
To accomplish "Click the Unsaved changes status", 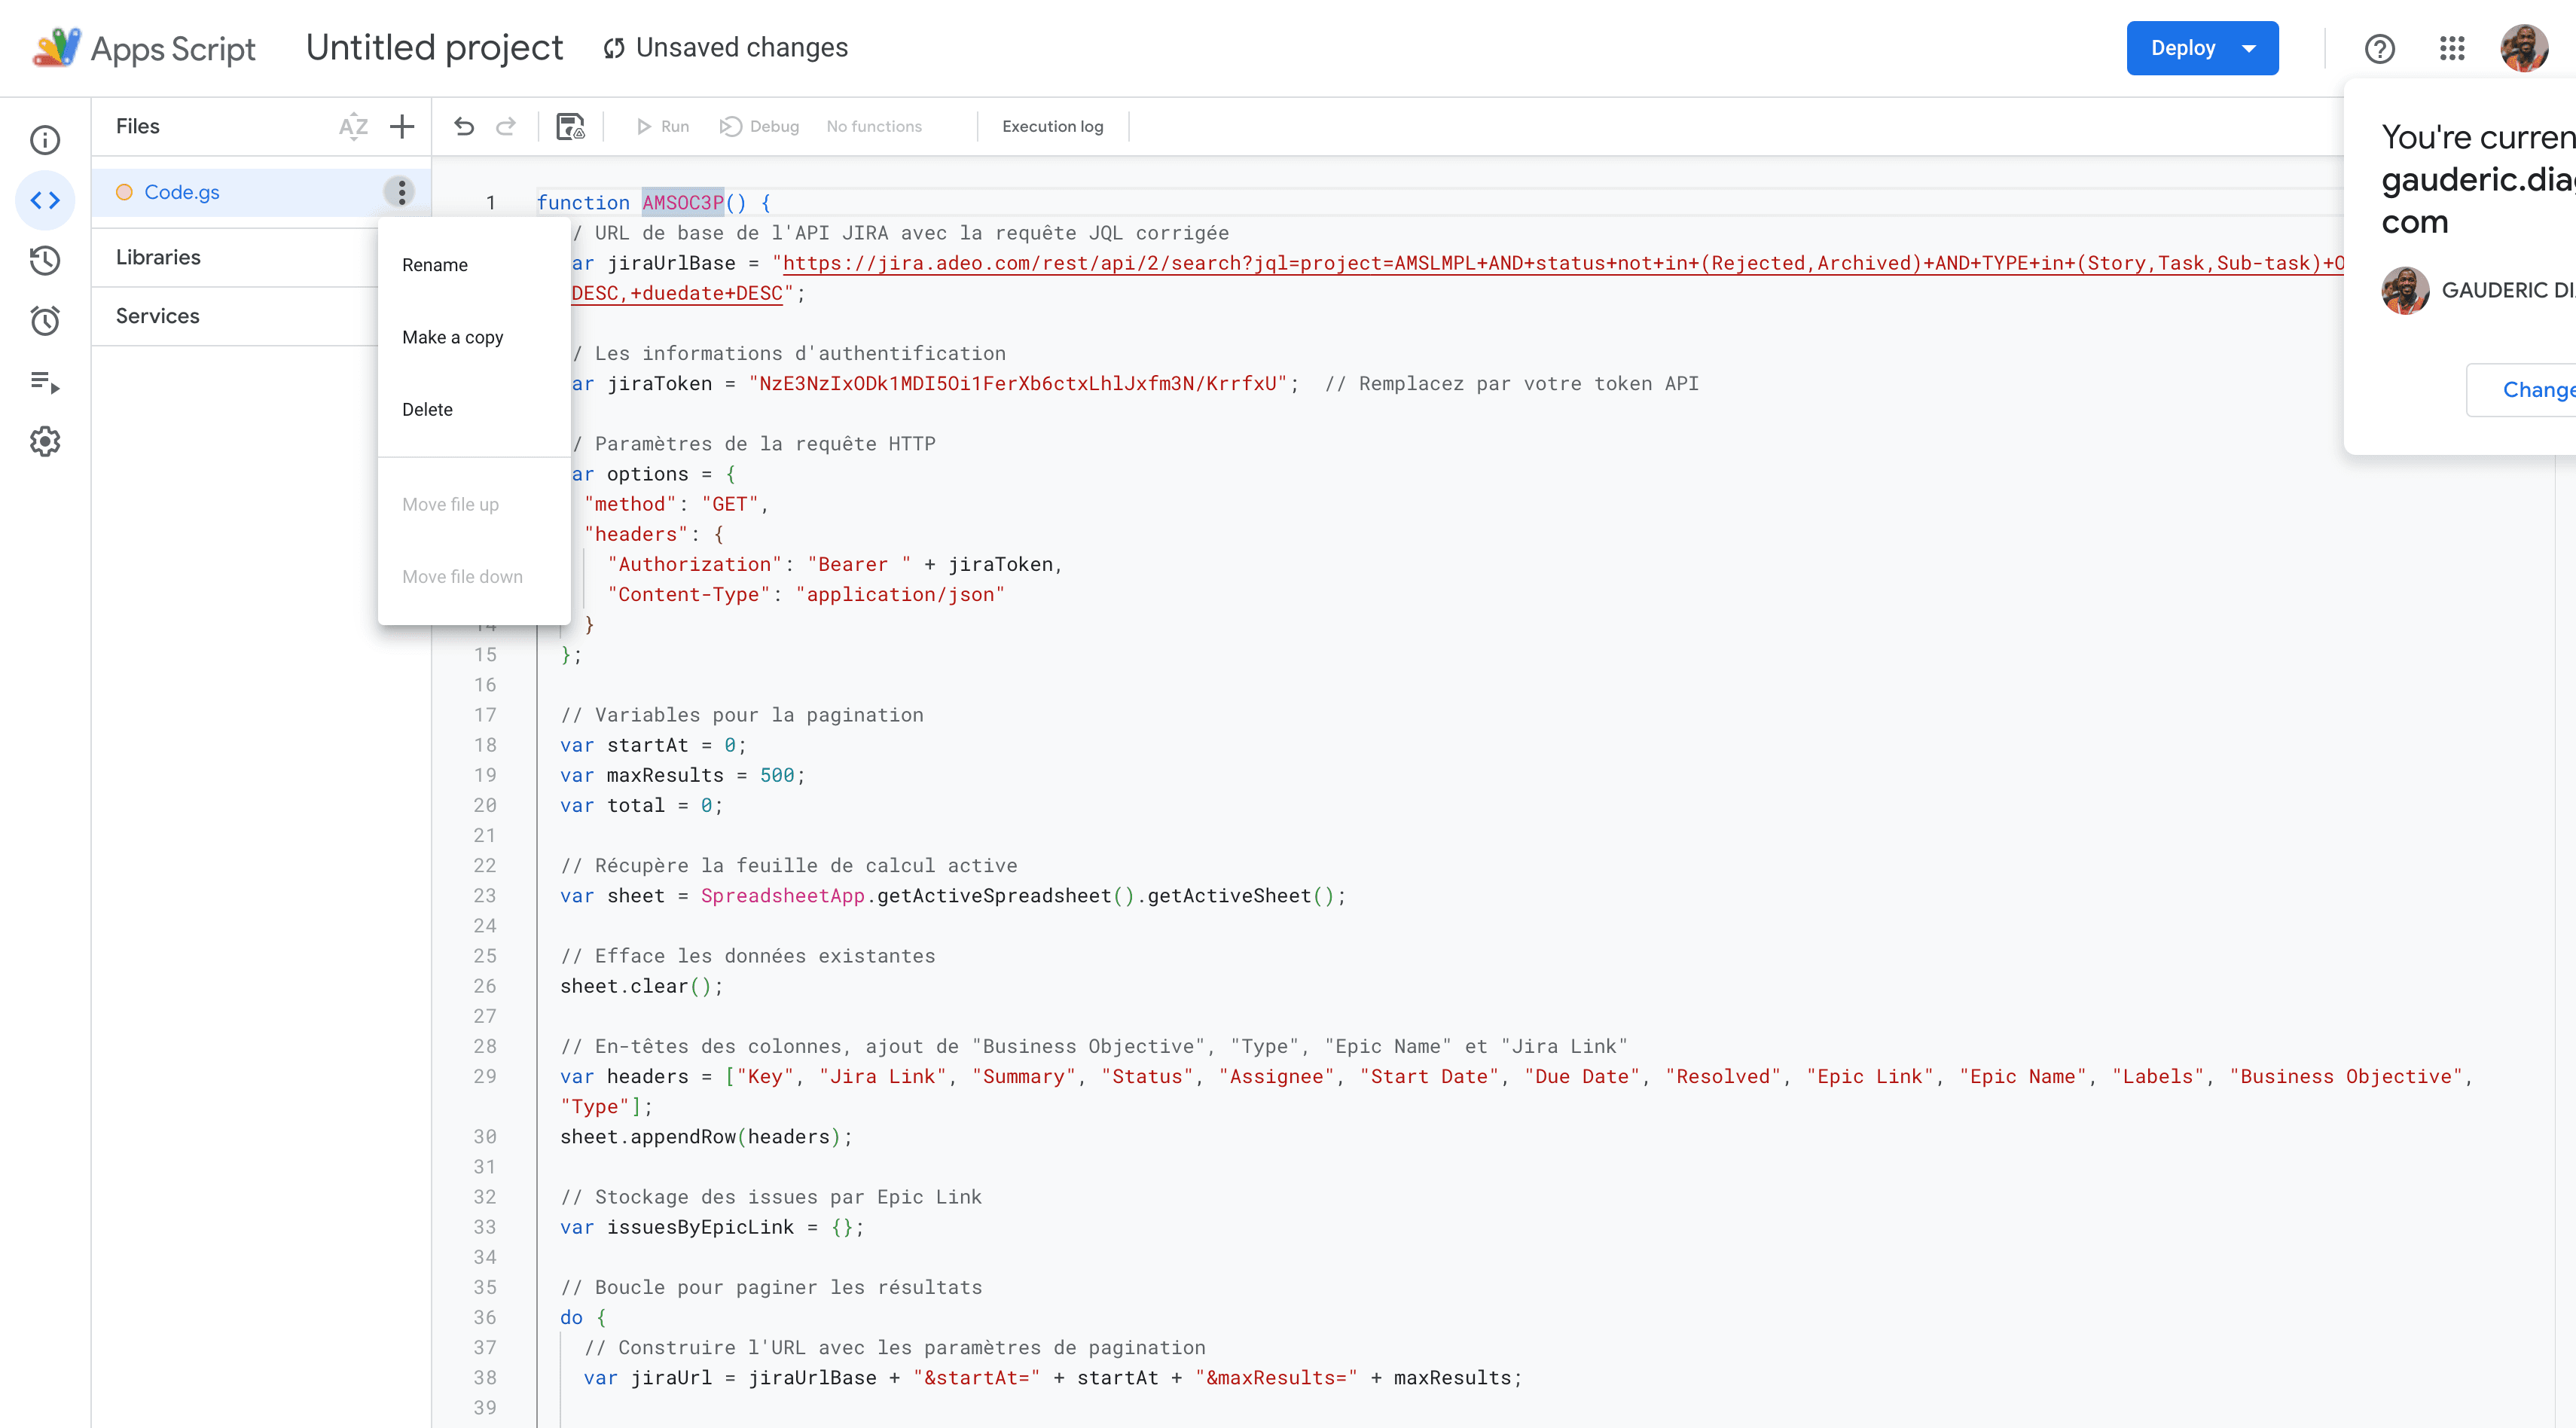I will 726,47.
